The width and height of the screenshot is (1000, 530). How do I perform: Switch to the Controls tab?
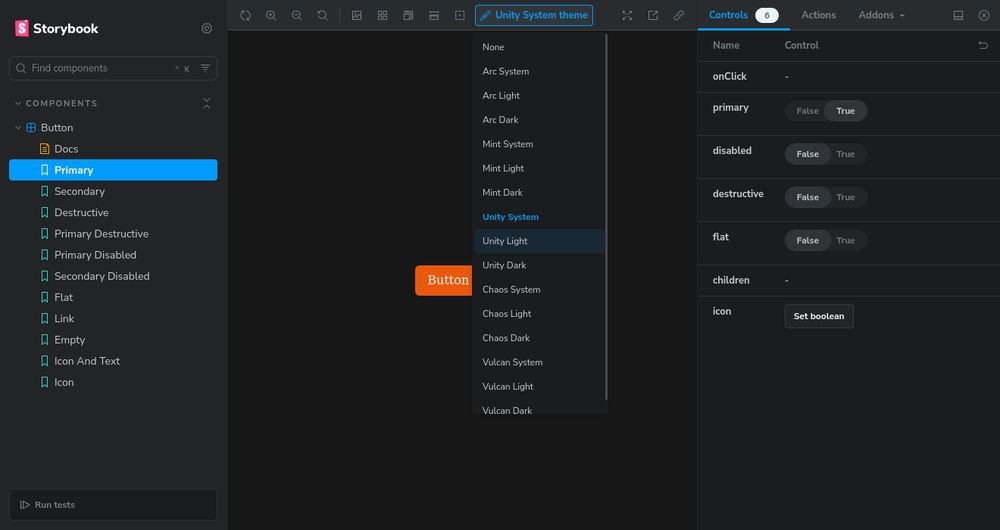(744, 15)
